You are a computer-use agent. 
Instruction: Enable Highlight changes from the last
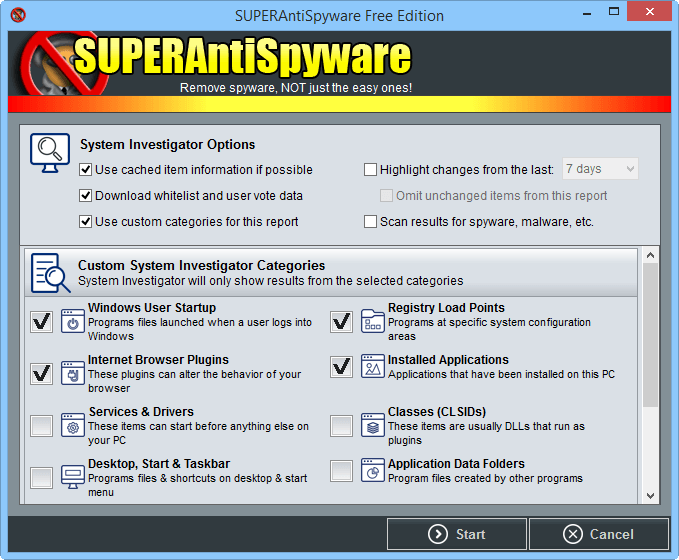tap(370, 169)
